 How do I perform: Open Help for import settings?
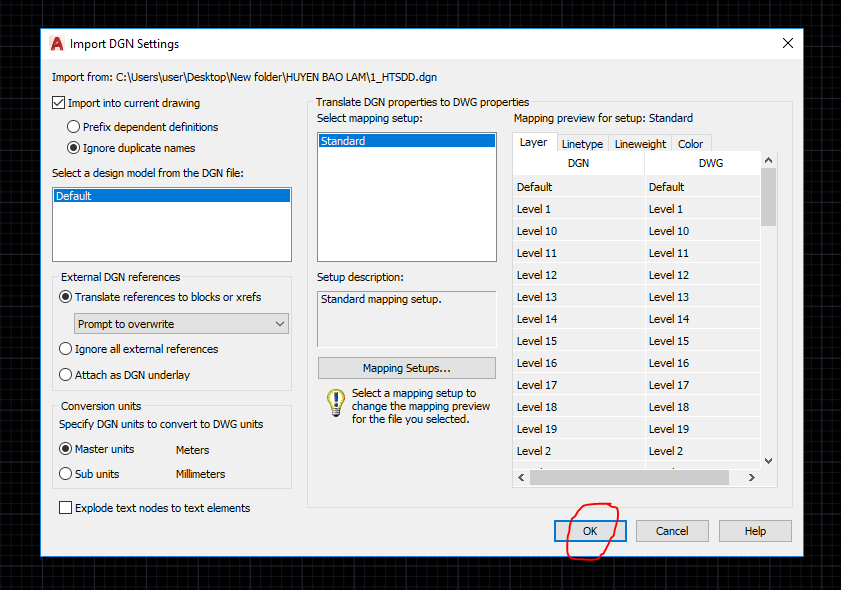(x=755, y=531)
